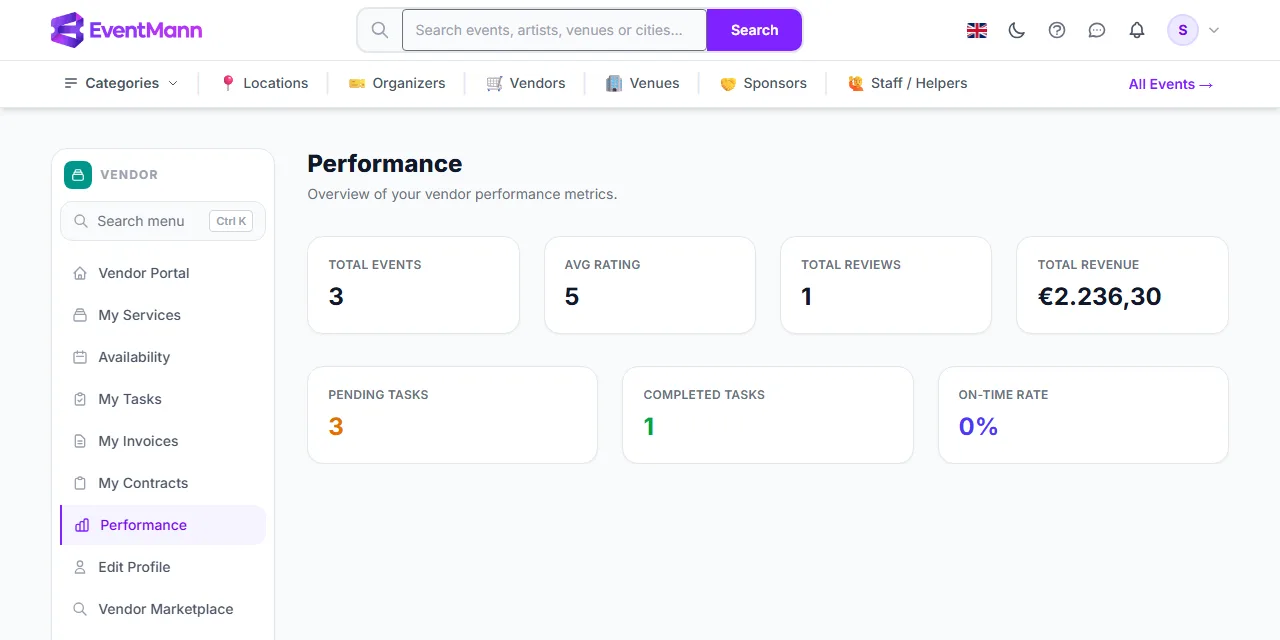Image resolution: width=1280 pixels, height=640 pixels.
Task: Open Vendor Portal in sidebar
Action: (x=163, y=273)
